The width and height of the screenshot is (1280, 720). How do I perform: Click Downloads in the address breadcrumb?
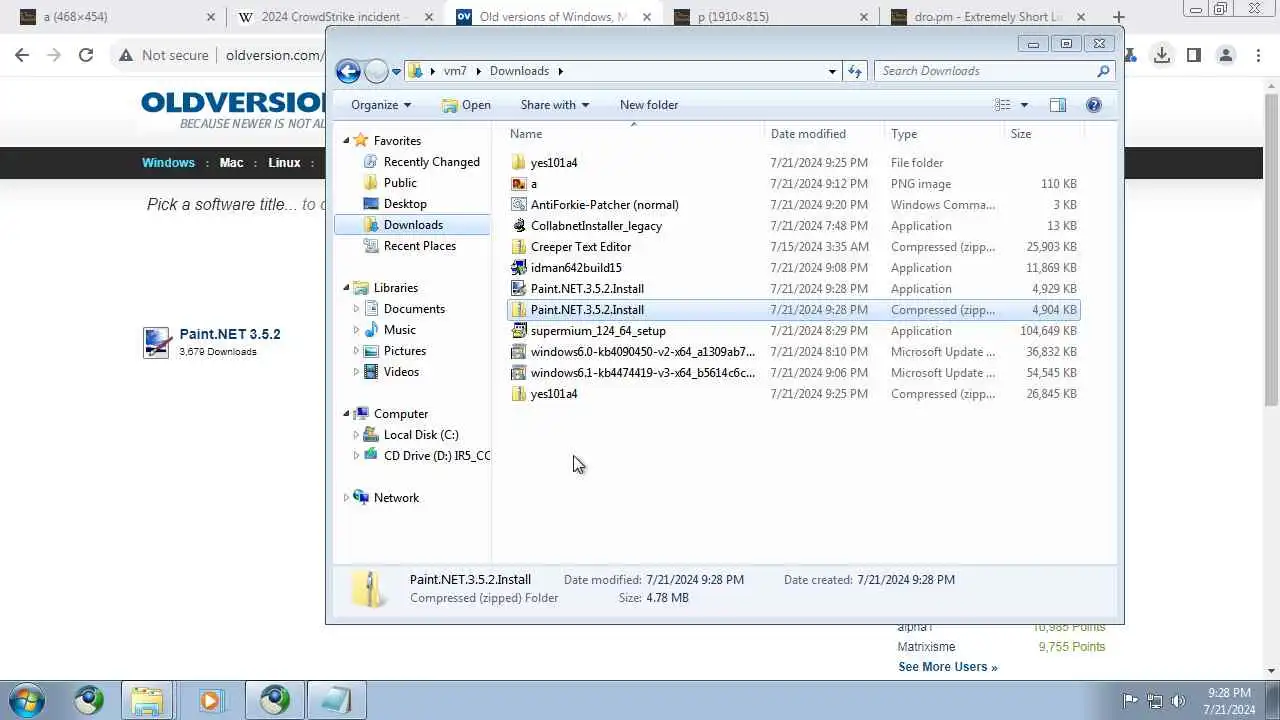[519, 71]
